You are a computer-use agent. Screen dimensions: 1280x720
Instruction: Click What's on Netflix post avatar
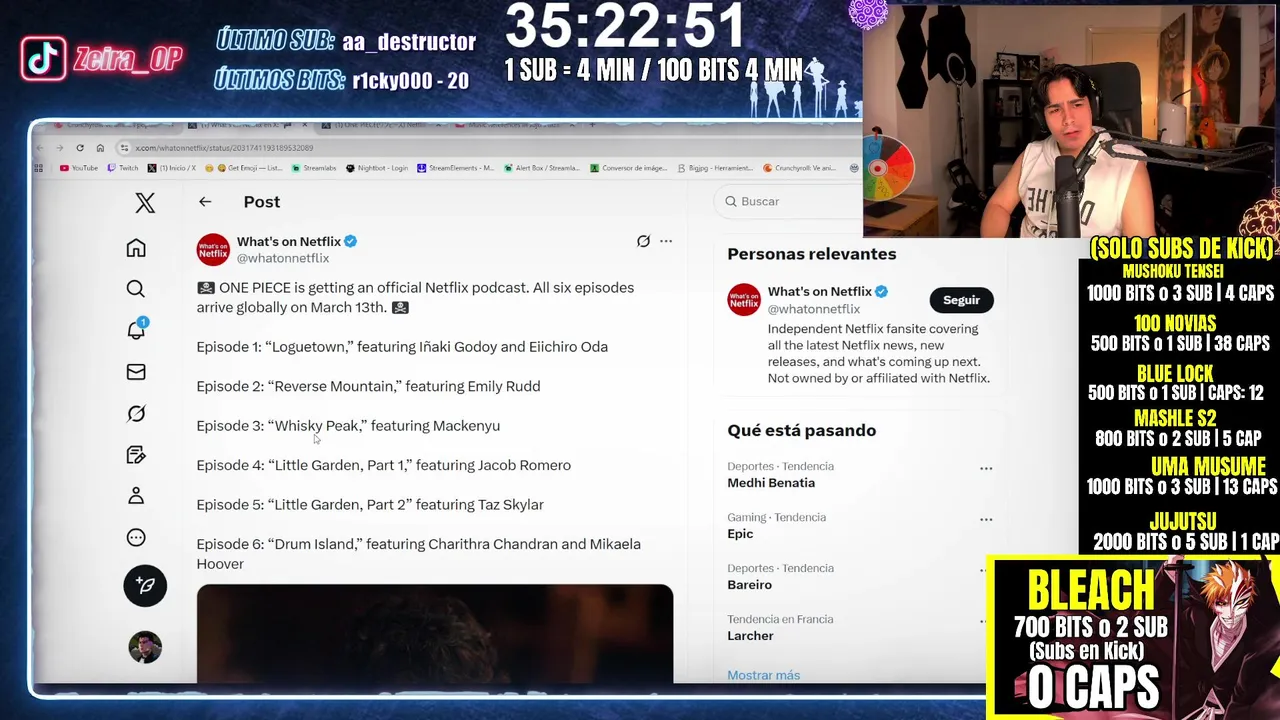tap(213, 250)
